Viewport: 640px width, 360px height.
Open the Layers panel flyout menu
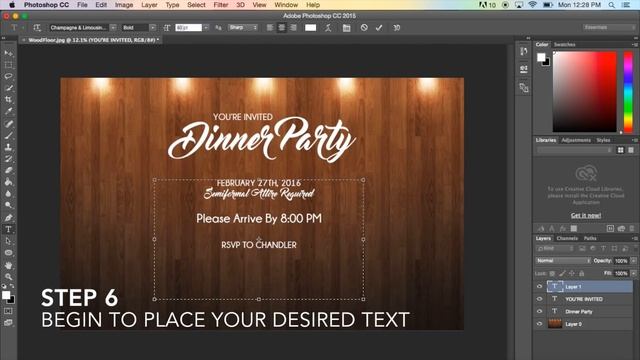(x=635, y=238)
